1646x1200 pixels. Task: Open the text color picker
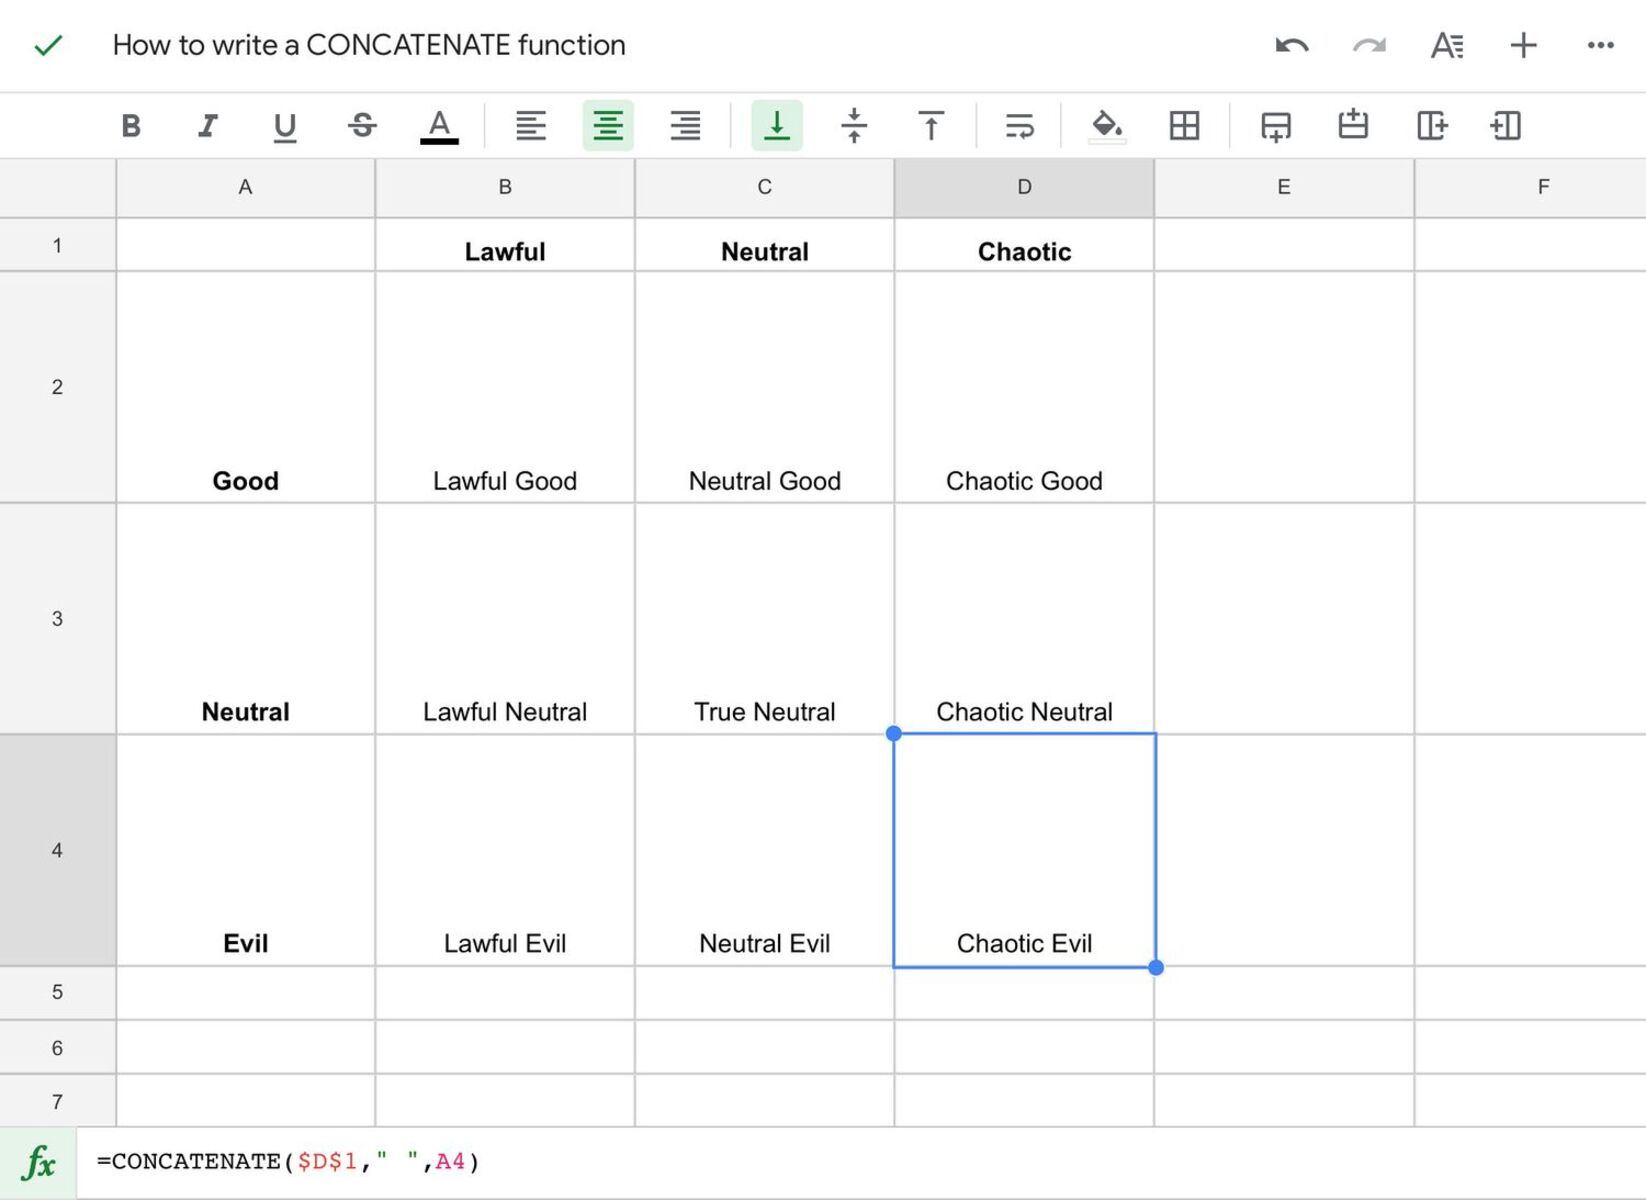[438, 125]
